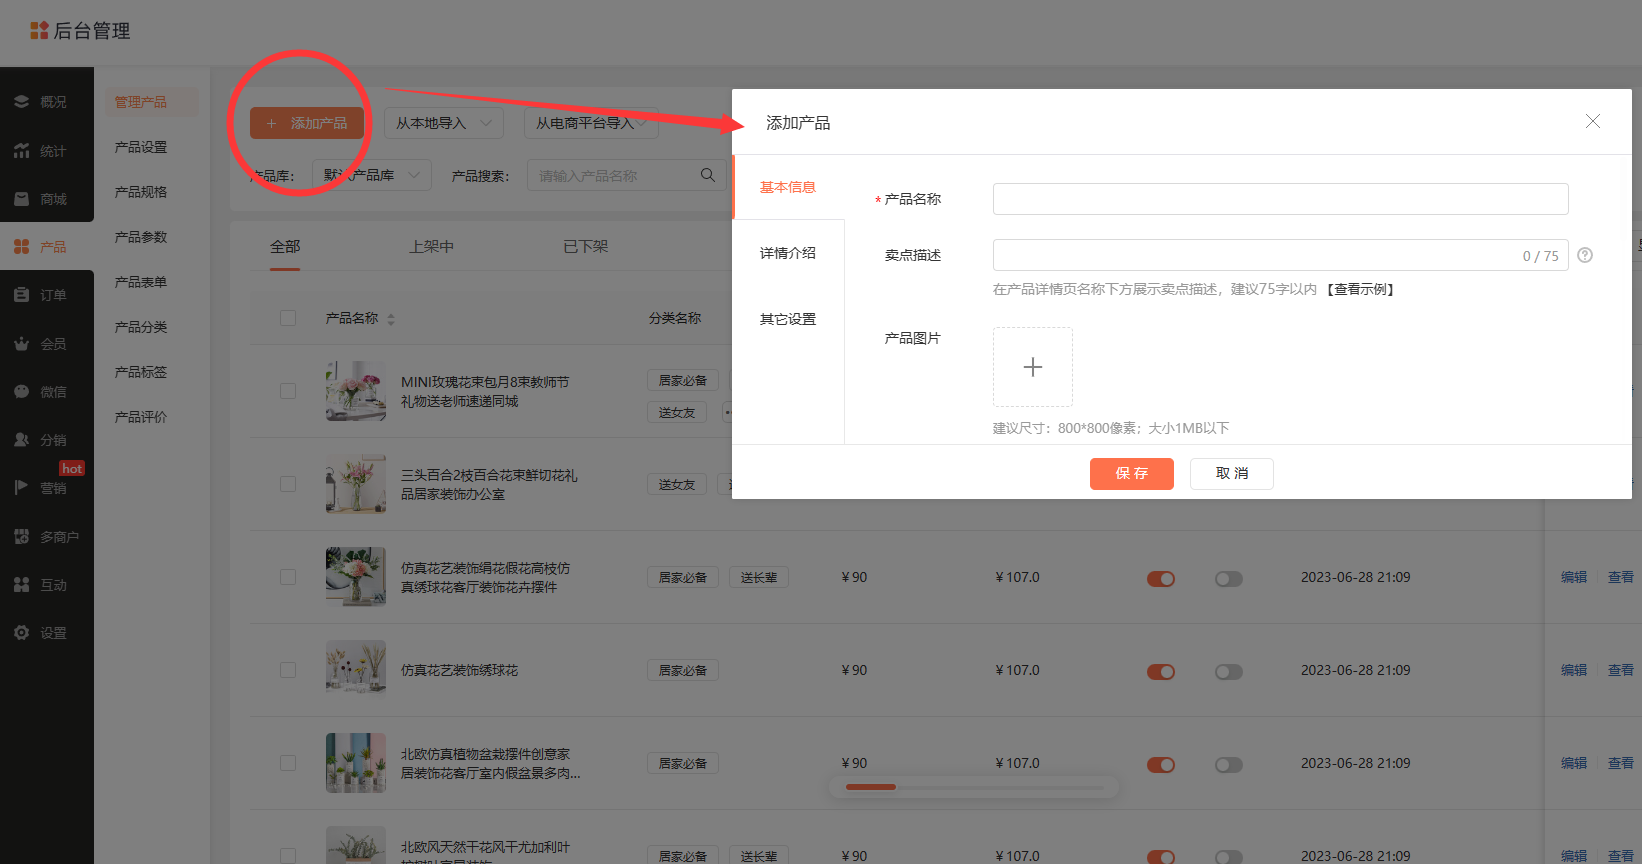Viewport: 1642px width, 864px height.
Task: Check the box for MINI玫瑰花束 product row
Action: click(288, 391)
